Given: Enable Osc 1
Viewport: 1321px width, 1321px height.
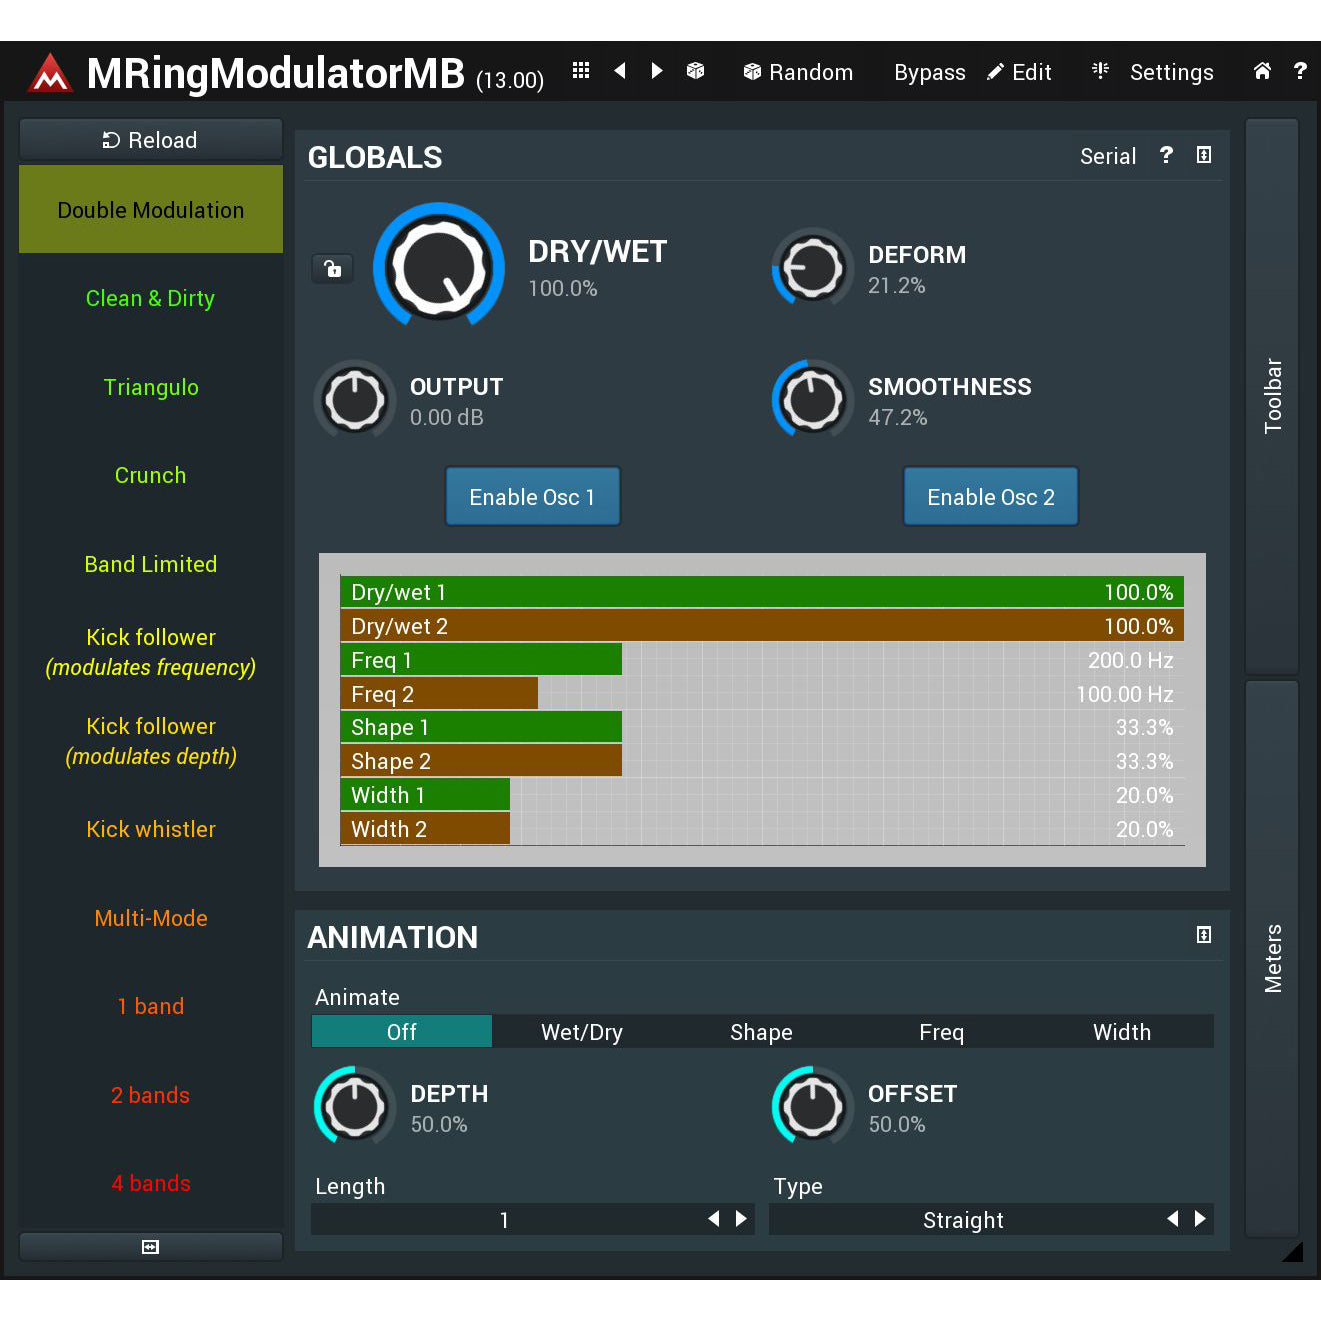Looking at the screenshot, I should tap(532, 496).
